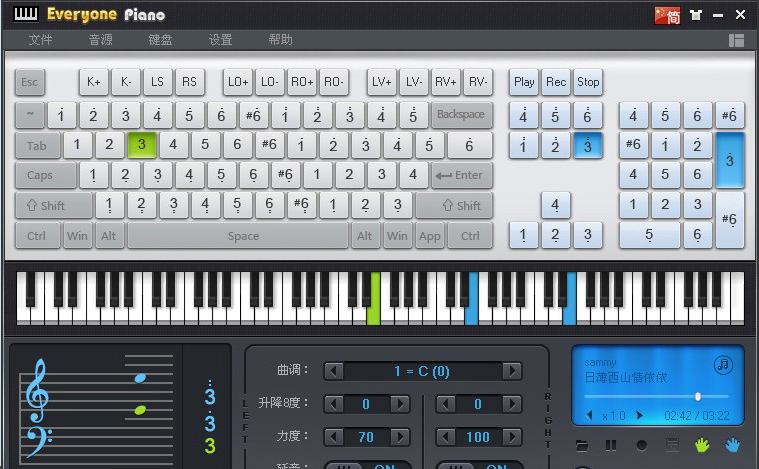Click the RO+ octave key

[x=302, y=82]
